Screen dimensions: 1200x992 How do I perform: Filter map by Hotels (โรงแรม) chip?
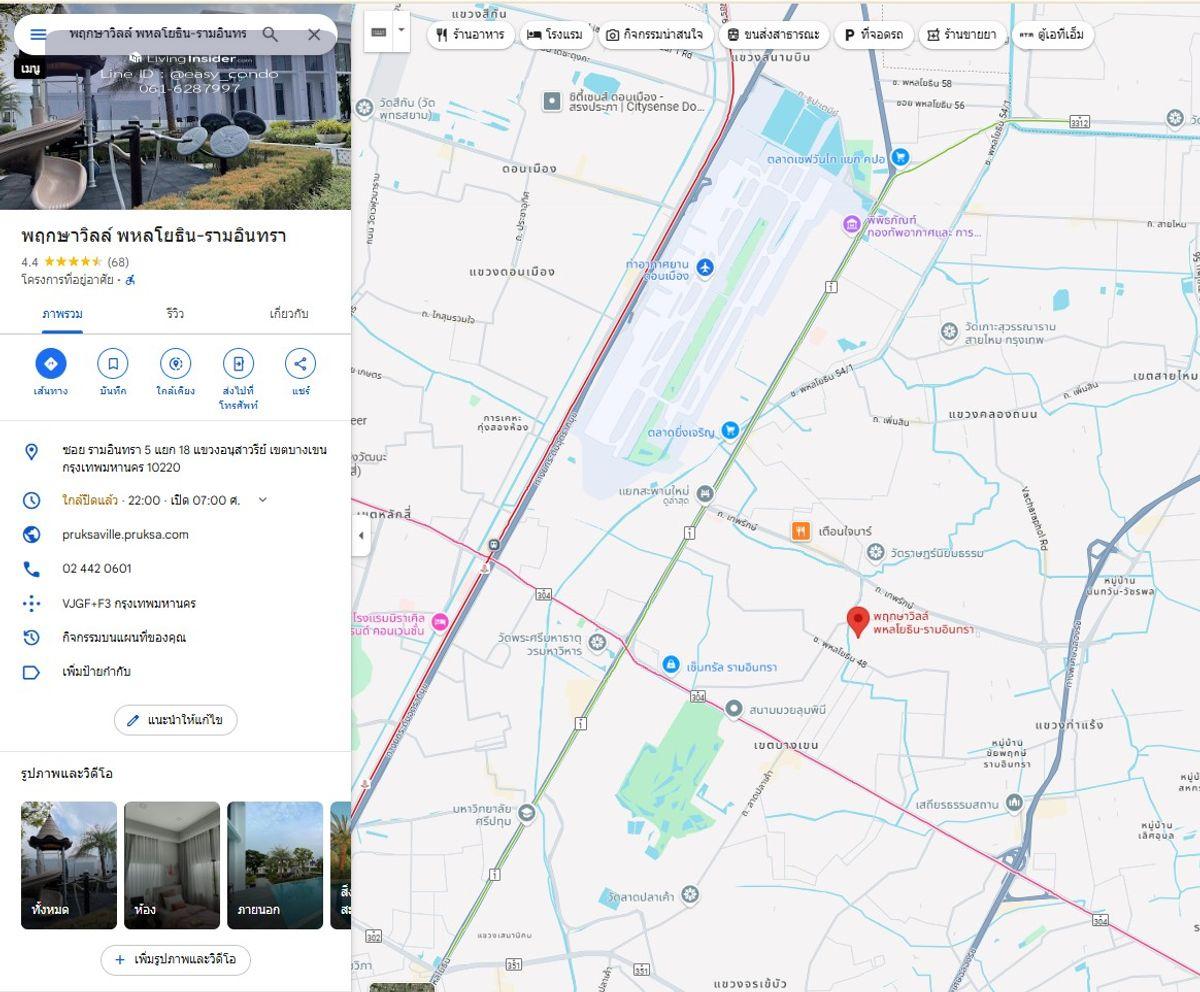coord(555,35)
